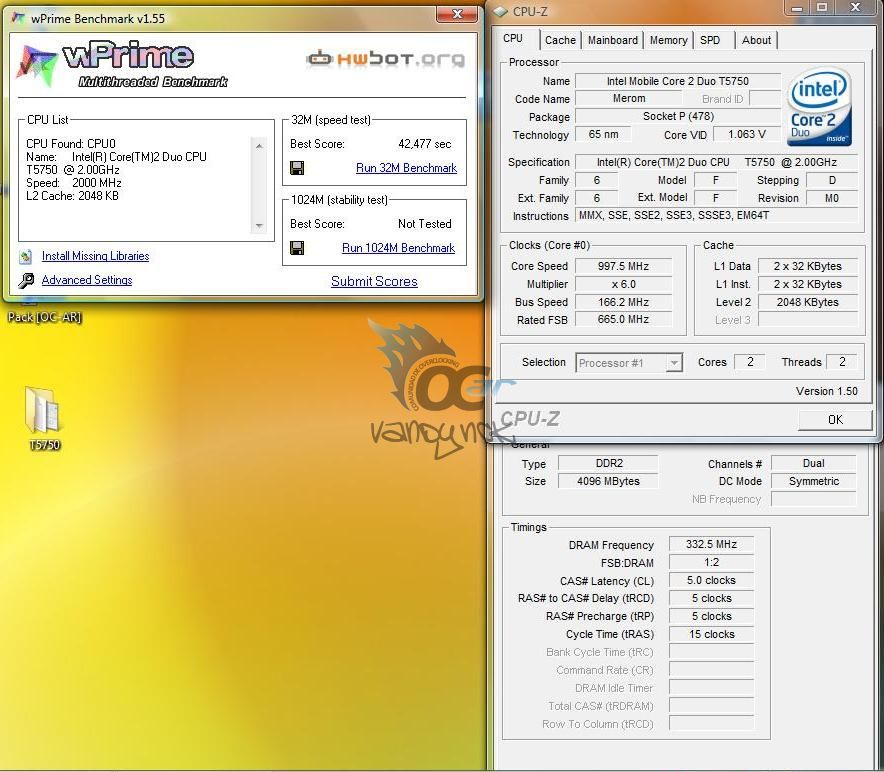Click the CPU-Z title bar chip icon
The image size is (884, 772).
click(x=501, y=11)
